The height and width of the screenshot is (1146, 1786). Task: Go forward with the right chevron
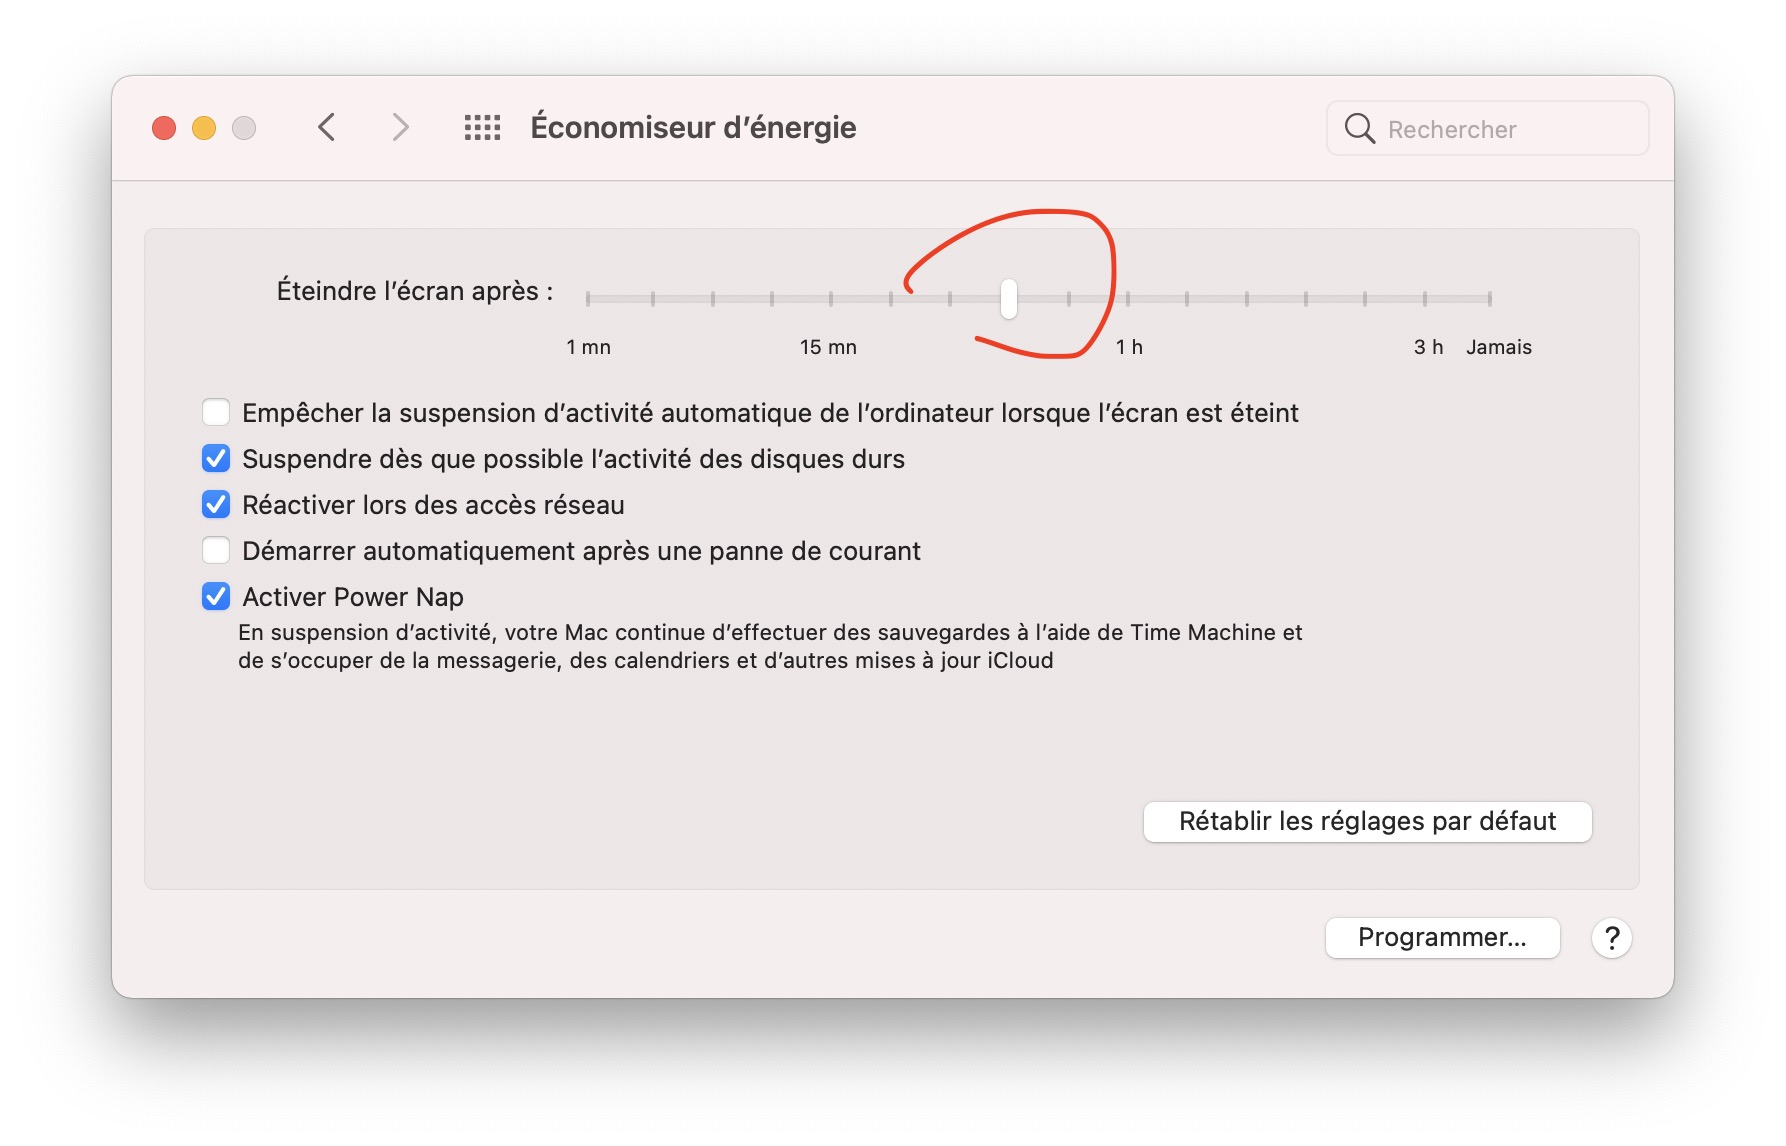(400, 128)
